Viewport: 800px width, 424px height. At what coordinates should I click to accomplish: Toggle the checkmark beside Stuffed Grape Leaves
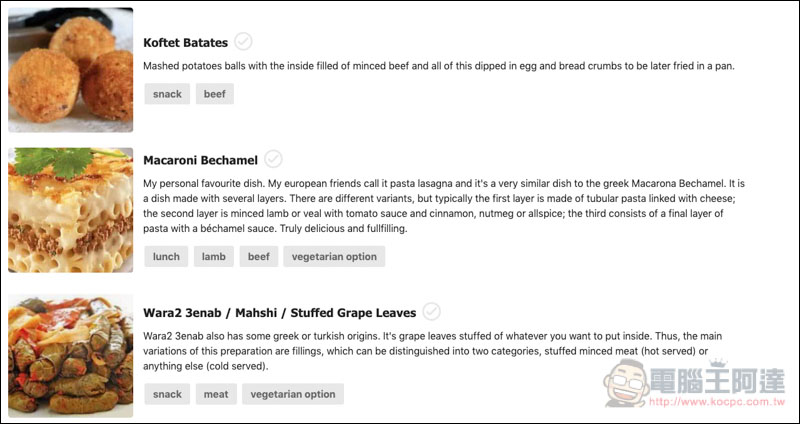point(432,311)
